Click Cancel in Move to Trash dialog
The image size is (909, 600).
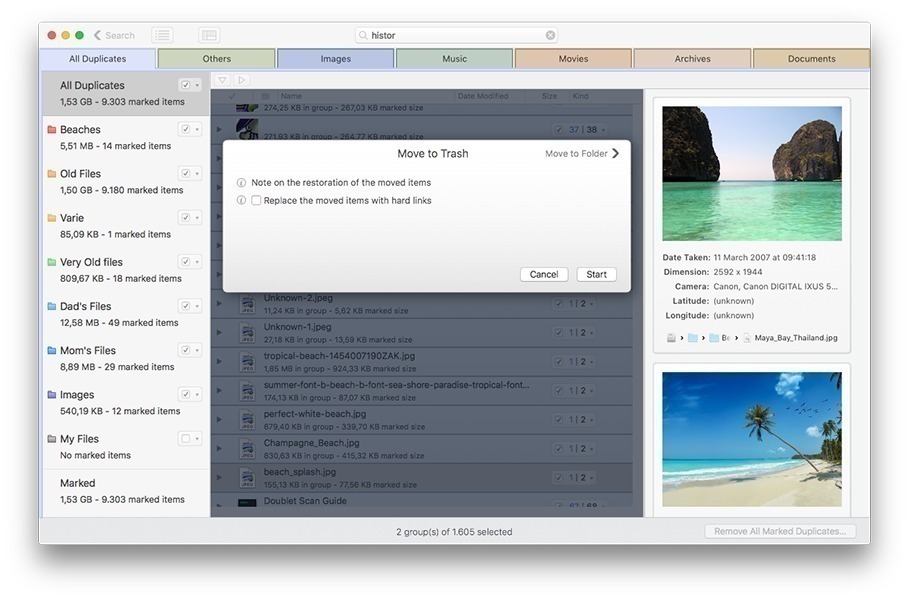544,274
